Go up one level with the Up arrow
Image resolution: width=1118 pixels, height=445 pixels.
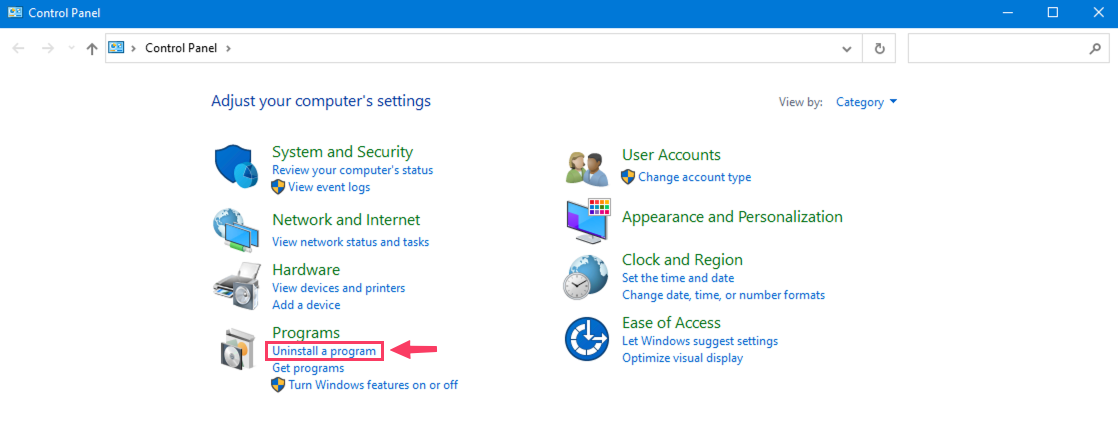point(91,48)
